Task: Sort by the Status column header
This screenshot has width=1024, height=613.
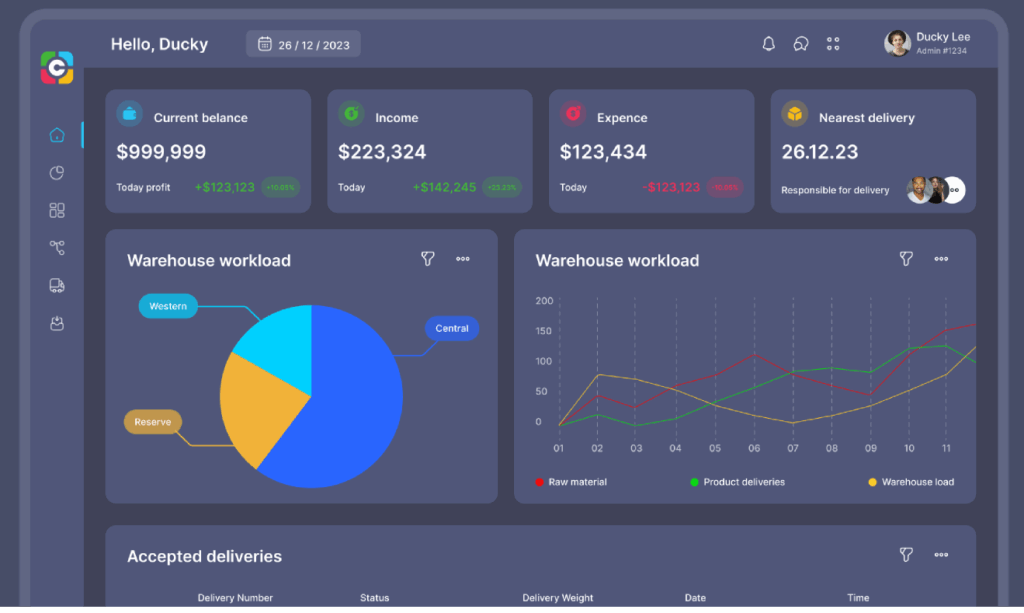Action: (374, 598)
